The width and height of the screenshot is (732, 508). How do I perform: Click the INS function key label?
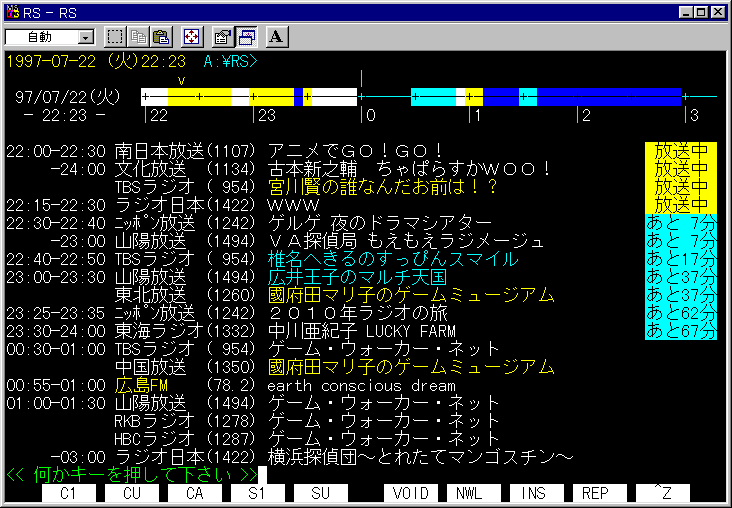pyautogui.click(x=537, y=493)
